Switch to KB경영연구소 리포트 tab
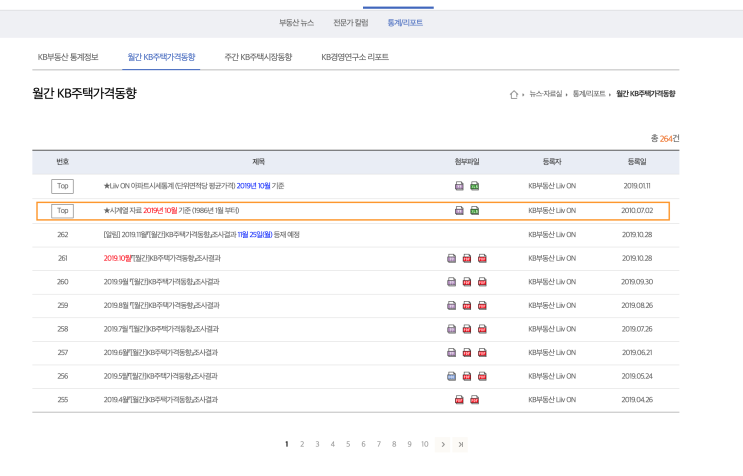The width and height of the screenshot is (743, 476). 355,57
